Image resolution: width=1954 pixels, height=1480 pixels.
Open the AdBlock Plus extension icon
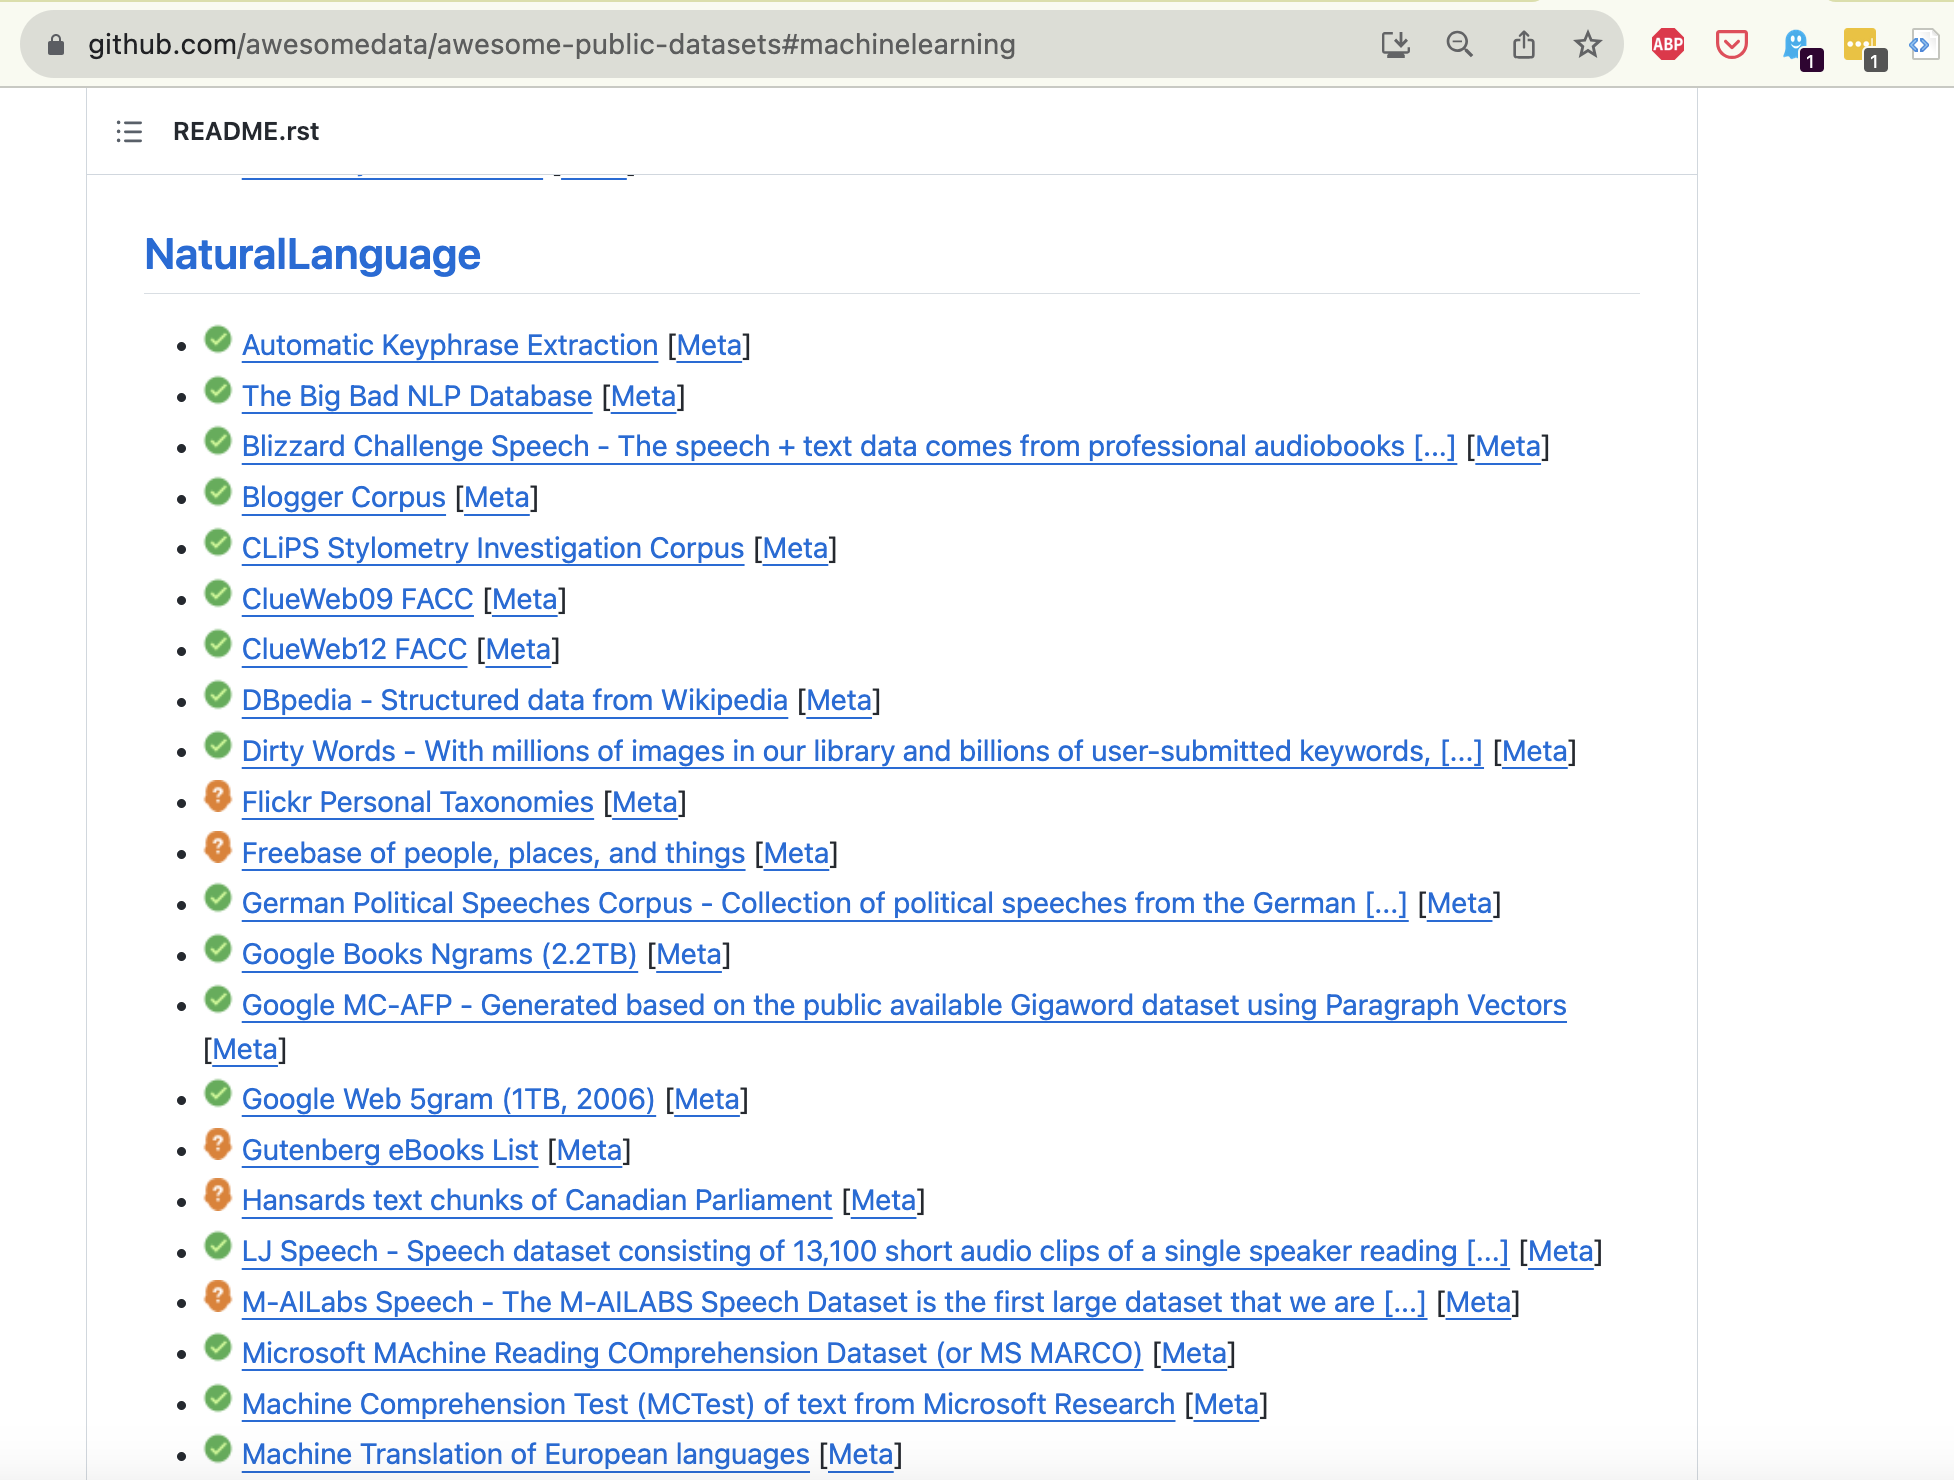(x=1667, y=44)
